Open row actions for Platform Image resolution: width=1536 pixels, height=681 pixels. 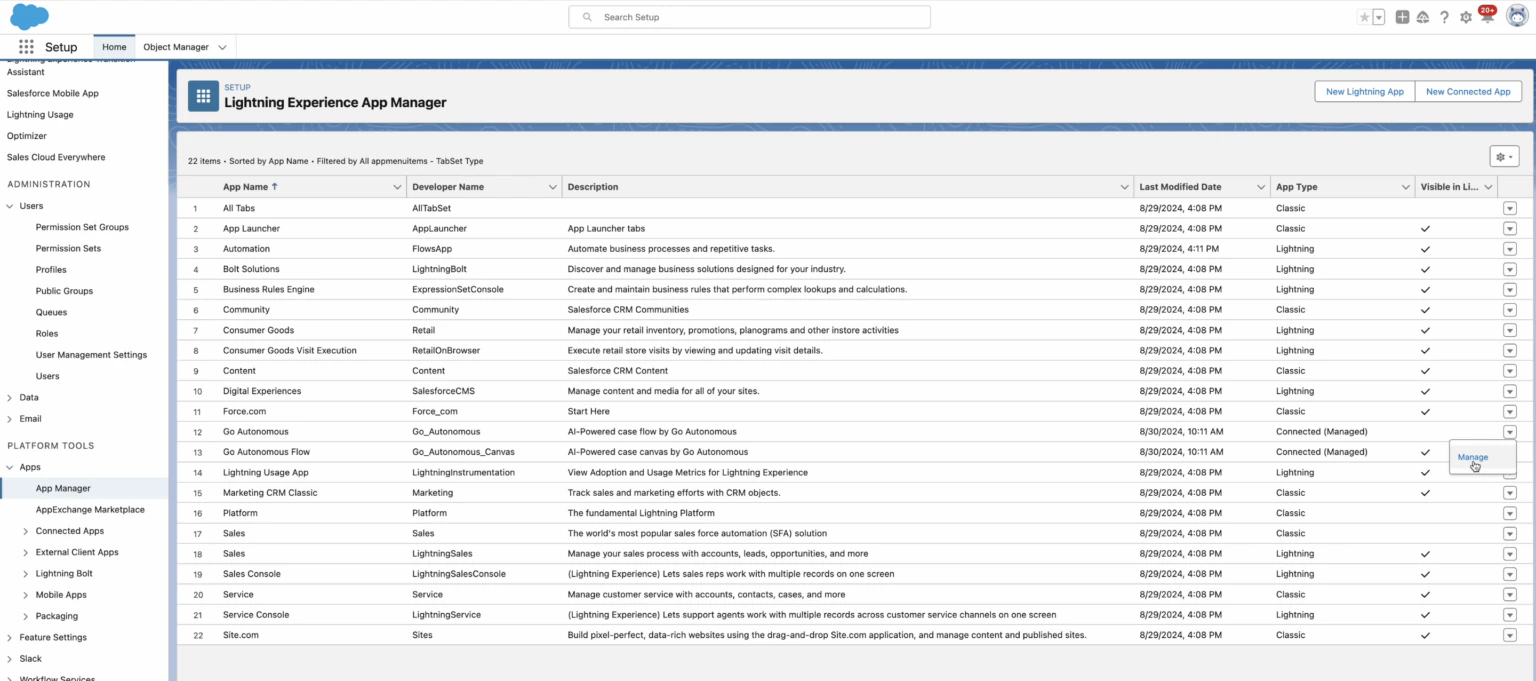[x=1509, y=513]
